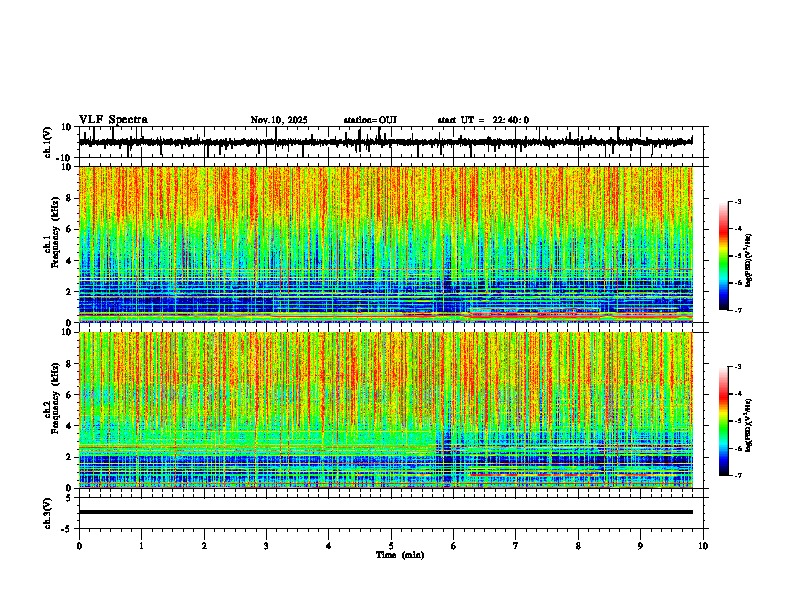Screen dimensions: 792x612
Task: Click the "-3" label on ch.2 color bar
Action: pyautogui.click(x=738, y=367)
